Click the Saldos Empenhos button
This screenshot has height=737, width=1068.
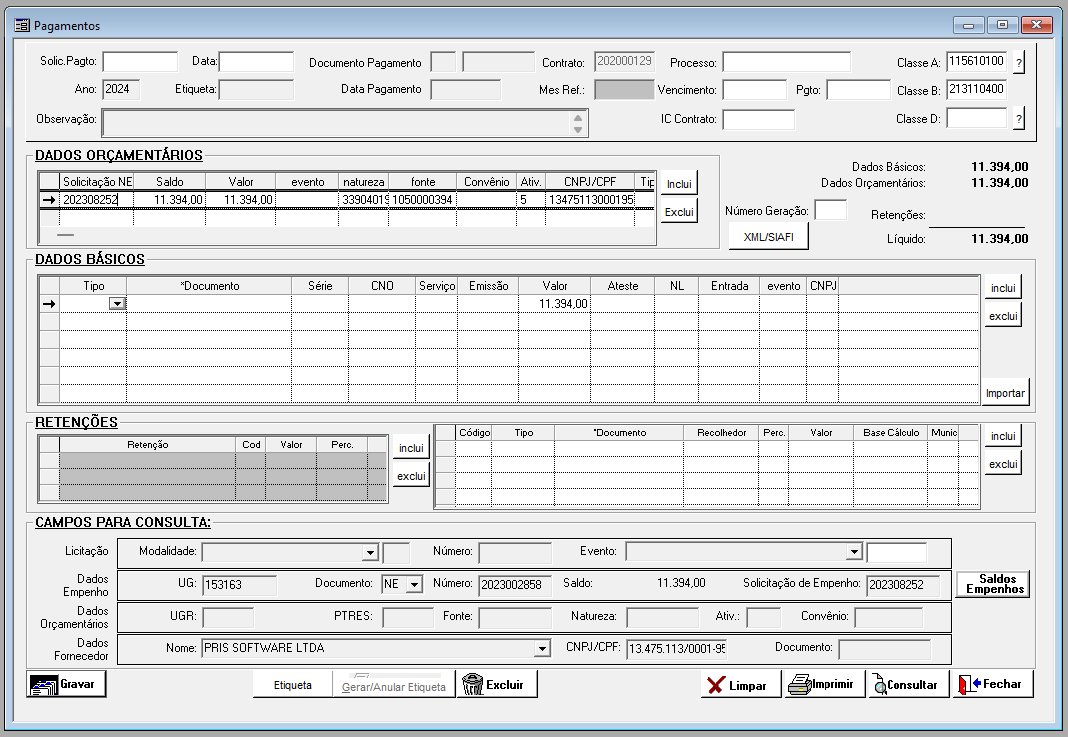point(993,584)
